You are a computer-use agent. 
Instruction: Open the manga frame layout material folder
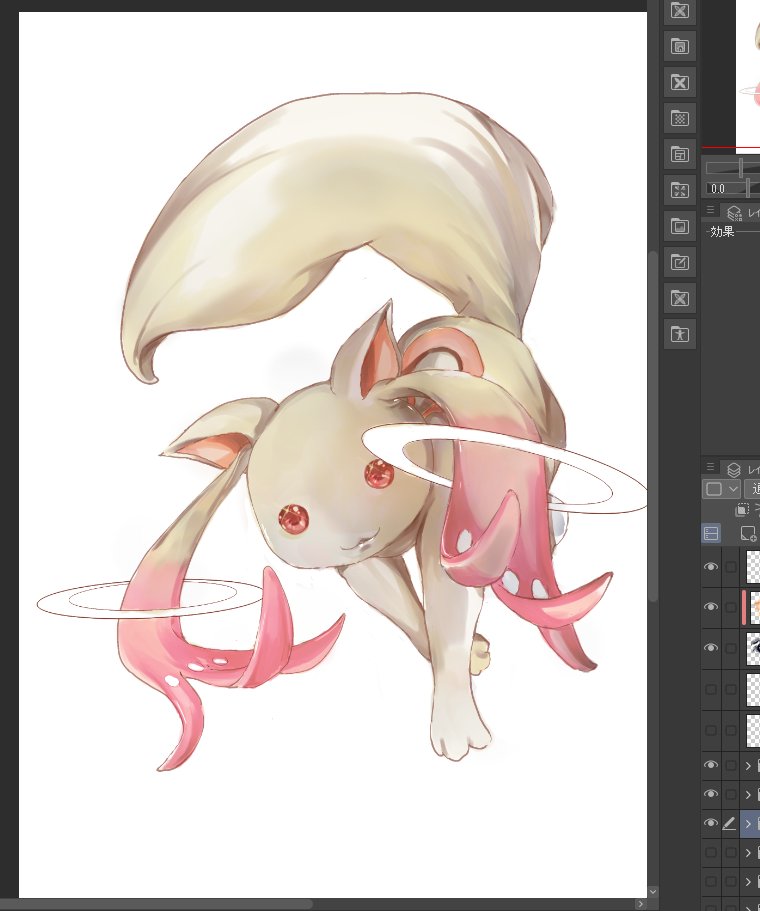tap(680, 154)
